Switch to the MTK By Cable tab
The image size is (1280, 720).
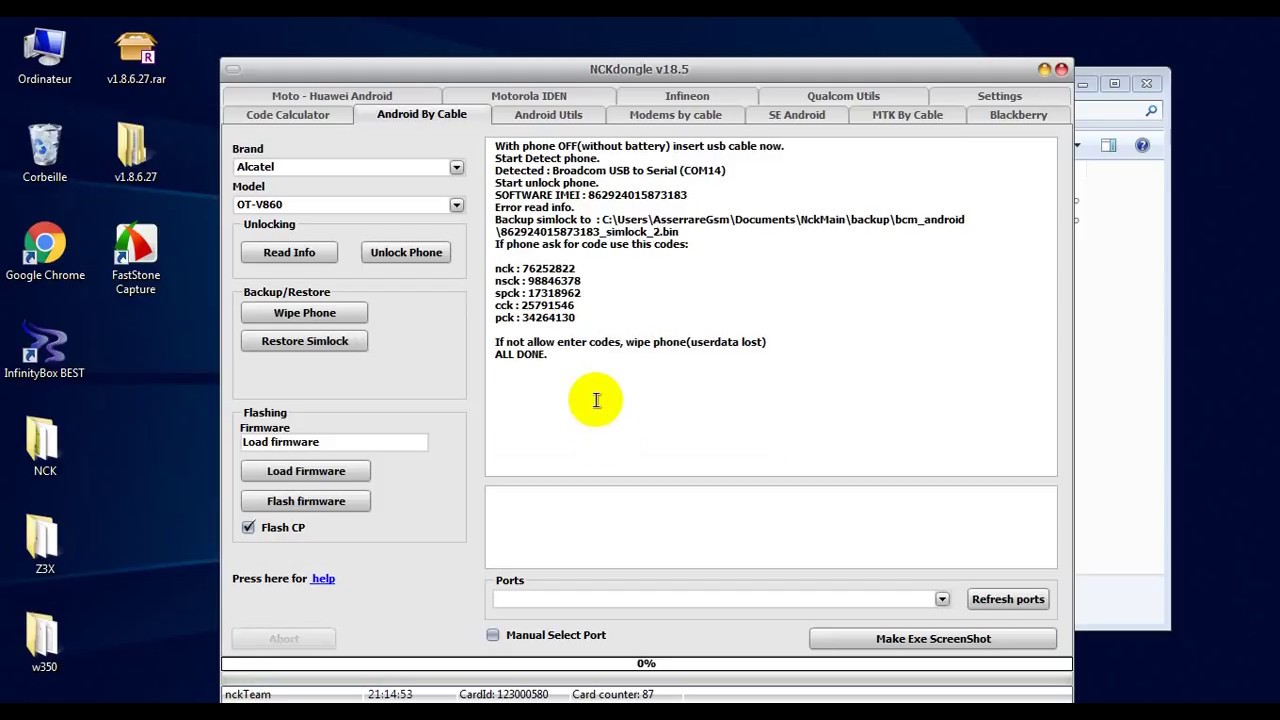click(907, 115)
